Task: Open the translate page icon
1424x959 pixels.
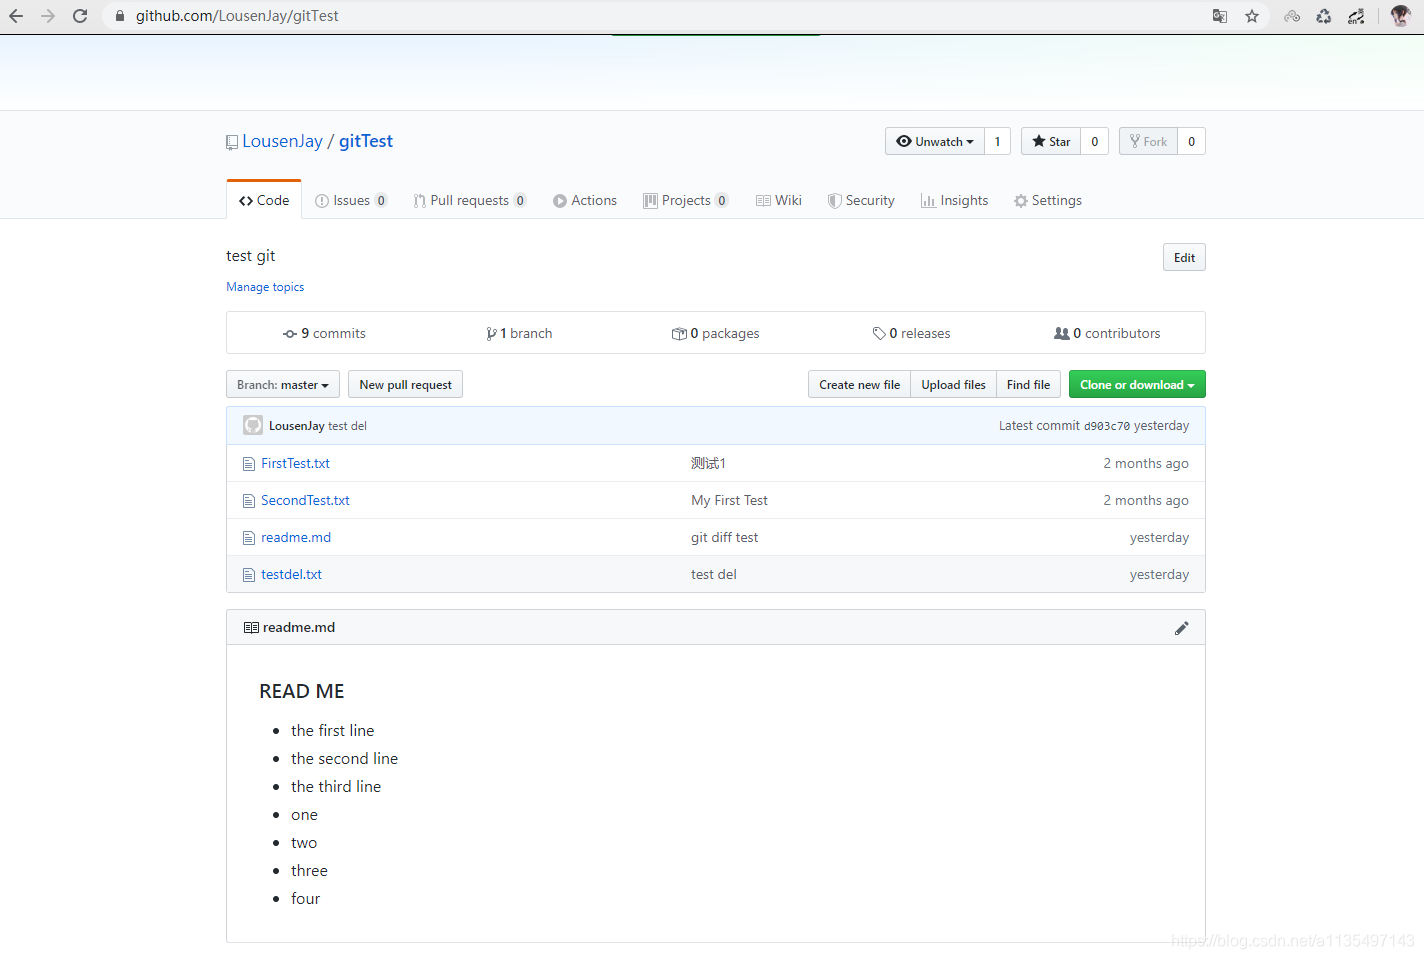Action: 1220,16
